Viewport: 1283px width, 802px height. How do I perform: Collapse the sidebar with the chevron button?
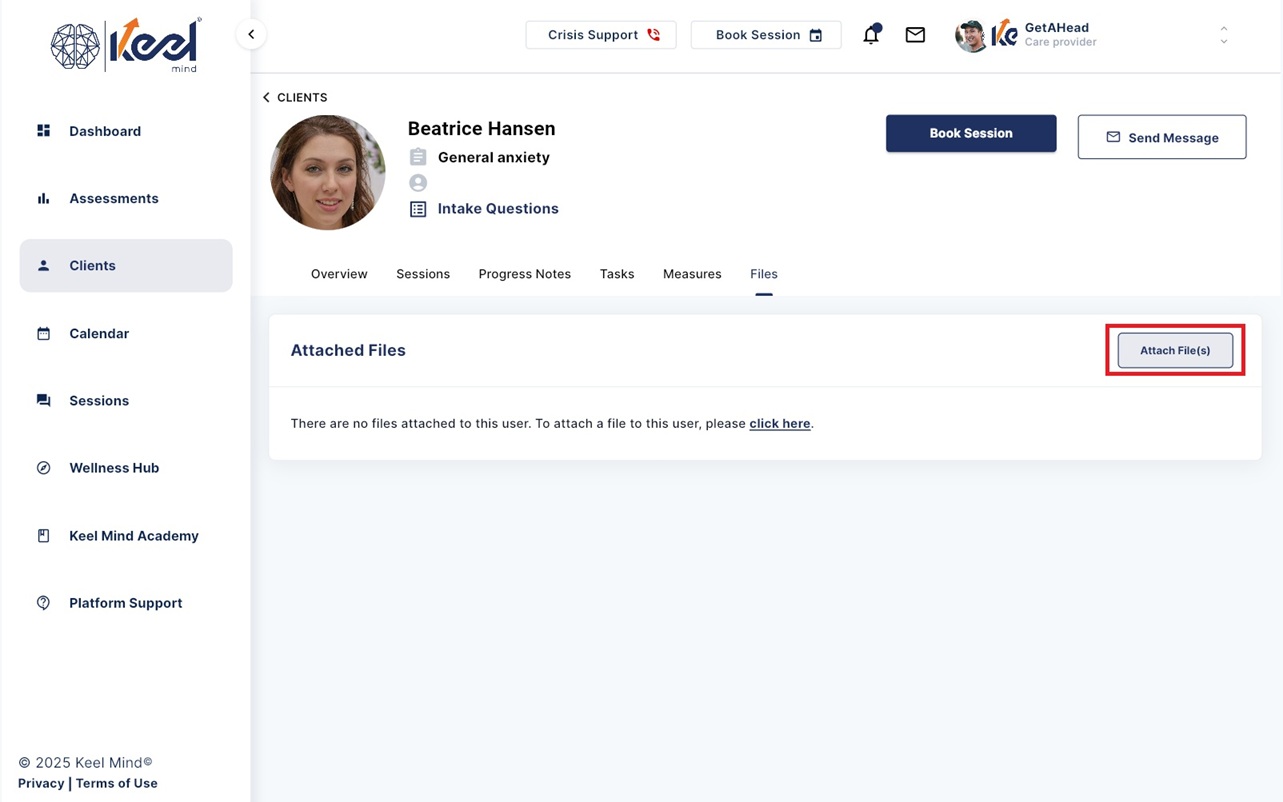click(251, 34)
